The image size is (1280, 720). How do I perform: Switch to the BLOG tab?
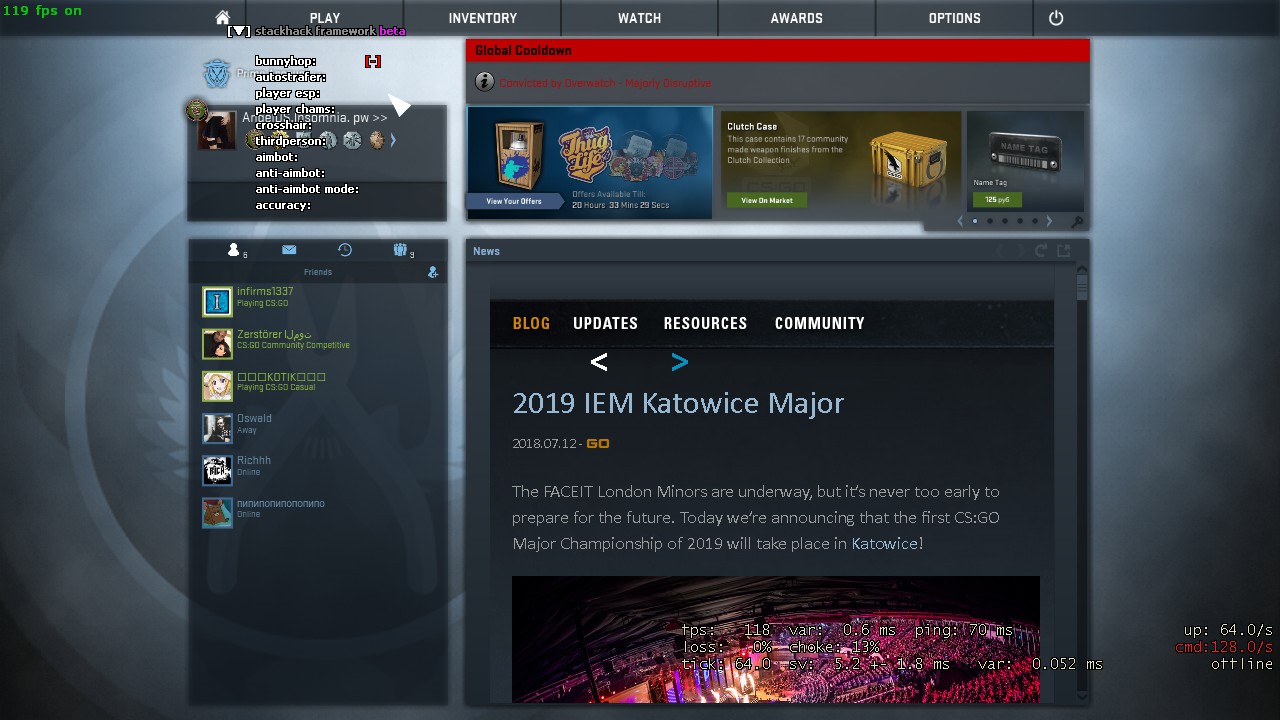(531, 323)
